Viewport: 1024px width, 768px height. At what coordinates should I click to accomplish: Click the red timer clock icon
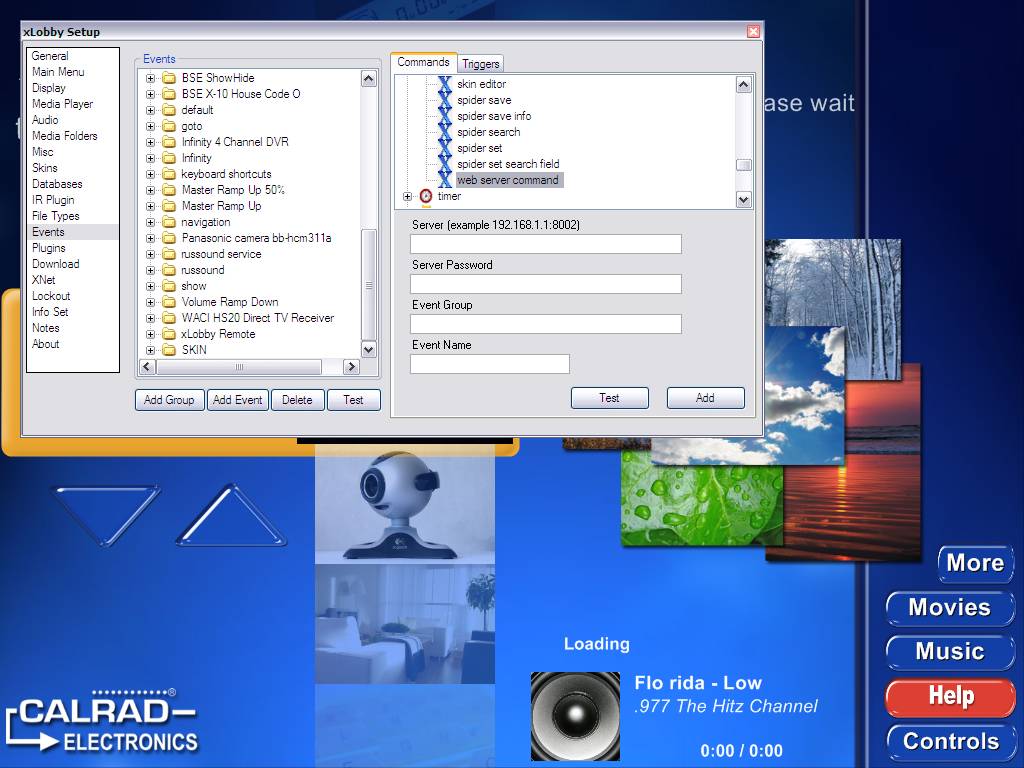426,196
